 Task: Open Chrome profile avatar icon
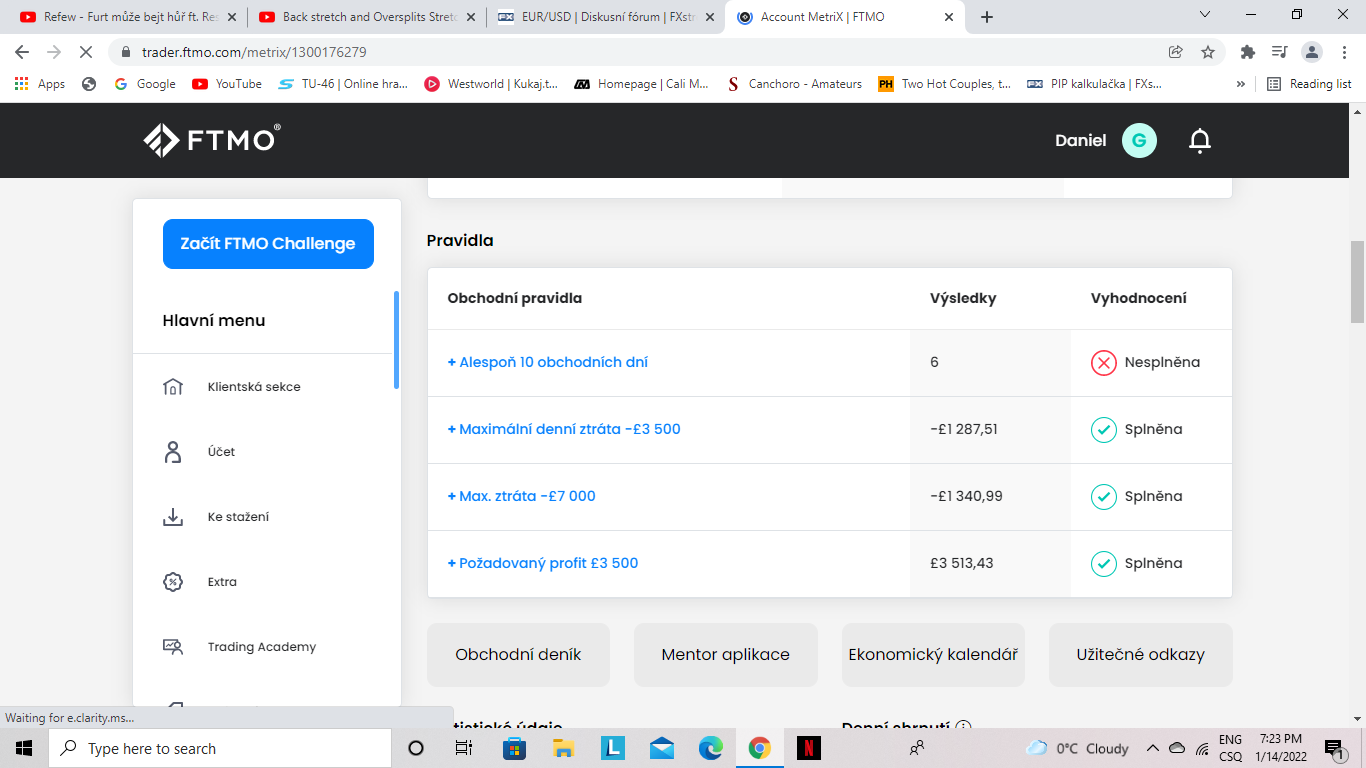[x=1312, y=52]
